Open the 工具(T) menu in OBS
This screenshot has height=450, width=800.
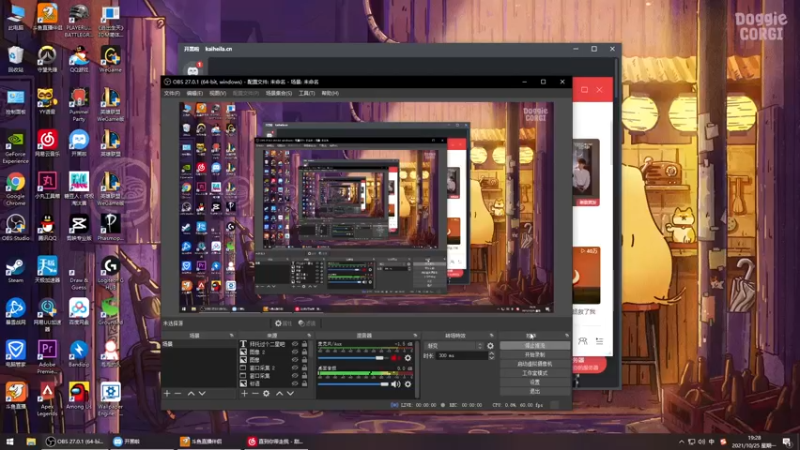pyautogui.click(x=307, y=93)
